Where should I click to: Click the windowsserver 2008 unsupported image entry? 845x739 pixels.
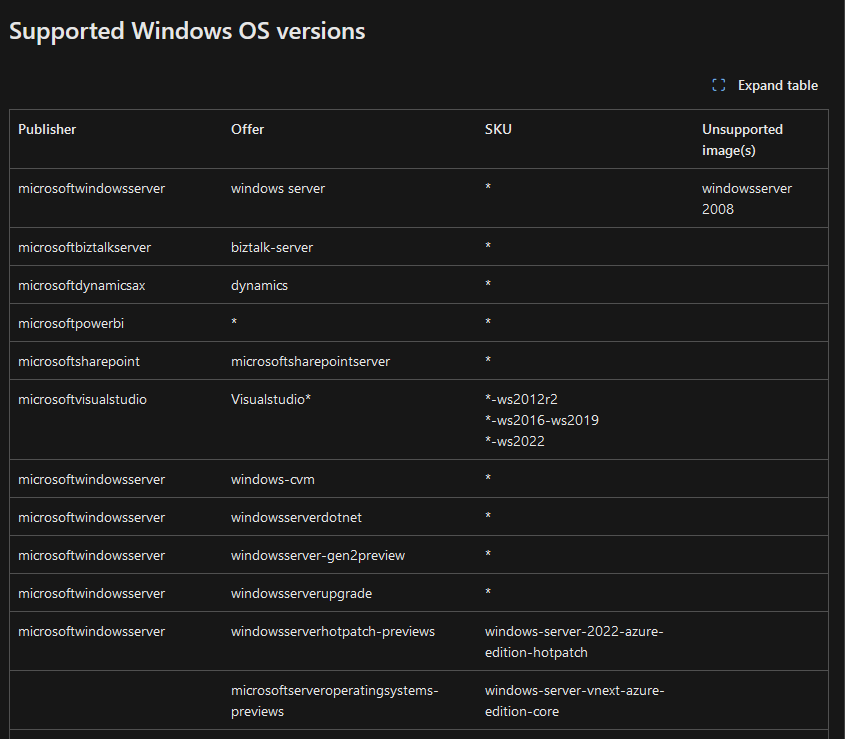click(746, 198)
